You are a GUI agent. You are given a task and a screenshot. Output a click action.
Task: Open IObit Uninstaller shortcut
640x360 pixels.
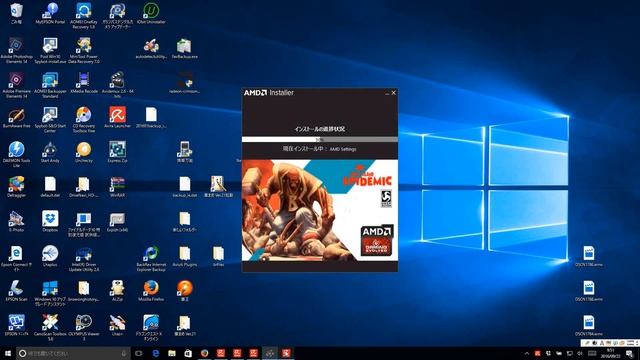click(x=151, y=13)
